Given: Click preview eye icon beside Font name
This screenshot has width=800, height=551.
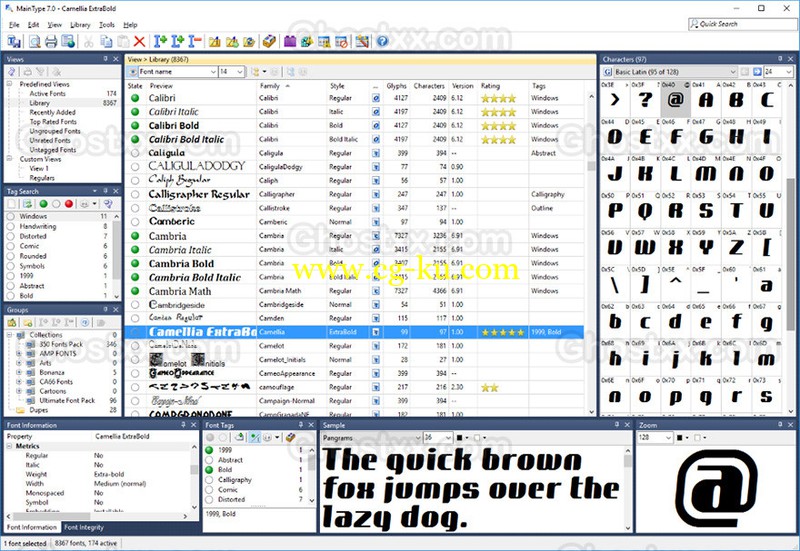Looking at the screenshot, I should pos(133,72).
